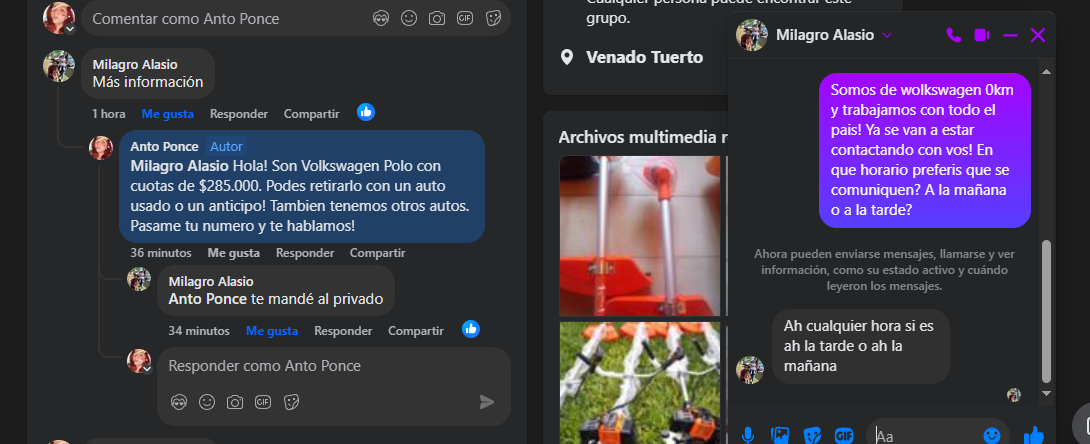Open the sticker picker in Messenger chat
This screenshot has height=444, width=1090.
(812, 435)
